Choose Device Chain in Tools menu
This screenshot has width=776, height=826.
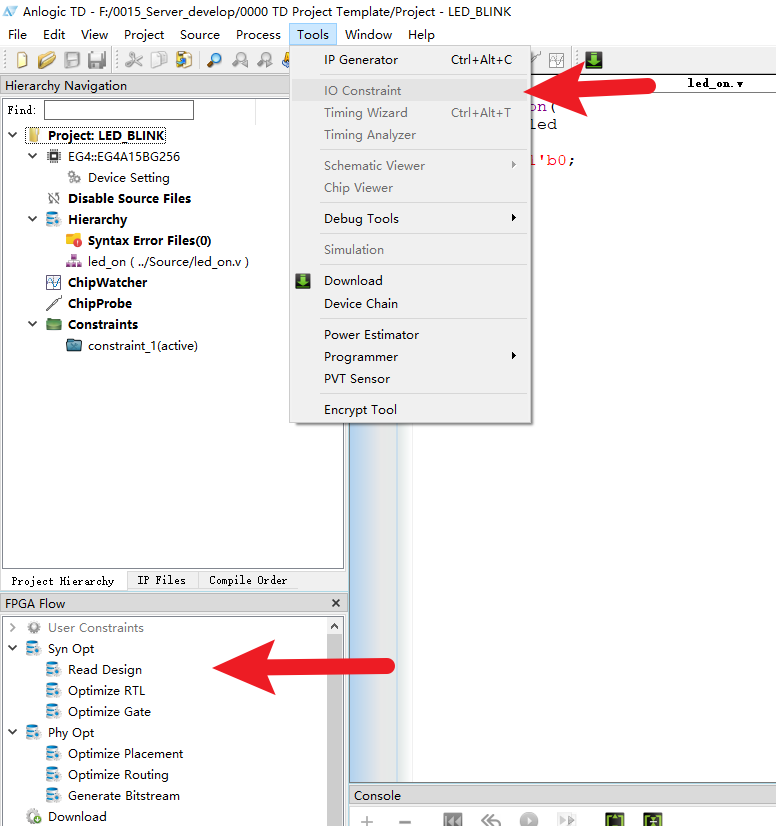coord(410,303)
